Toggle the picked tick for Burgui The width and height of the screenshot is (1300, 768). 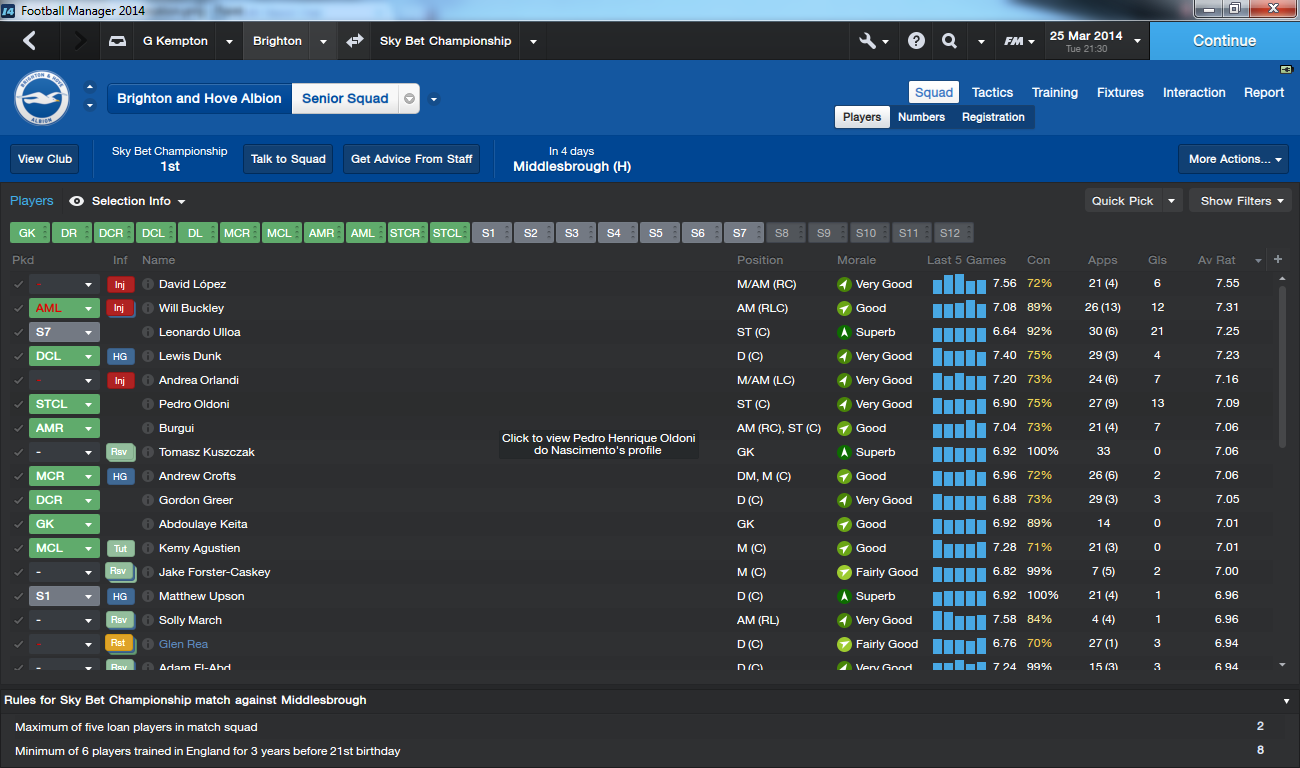point(17,428)
